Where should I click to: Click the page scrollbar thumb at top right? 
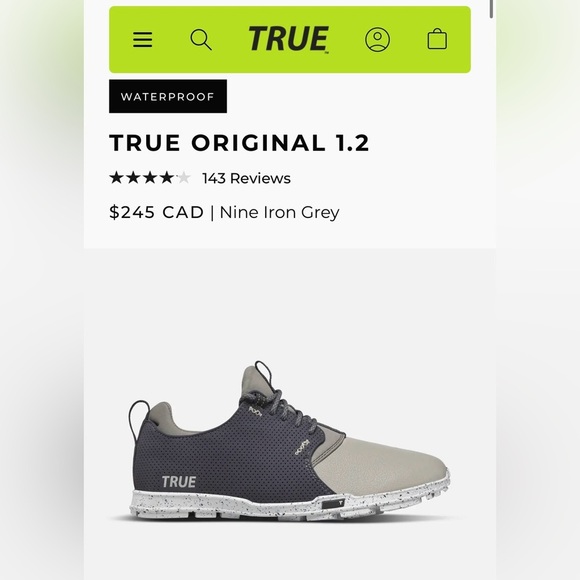point(491,9)
